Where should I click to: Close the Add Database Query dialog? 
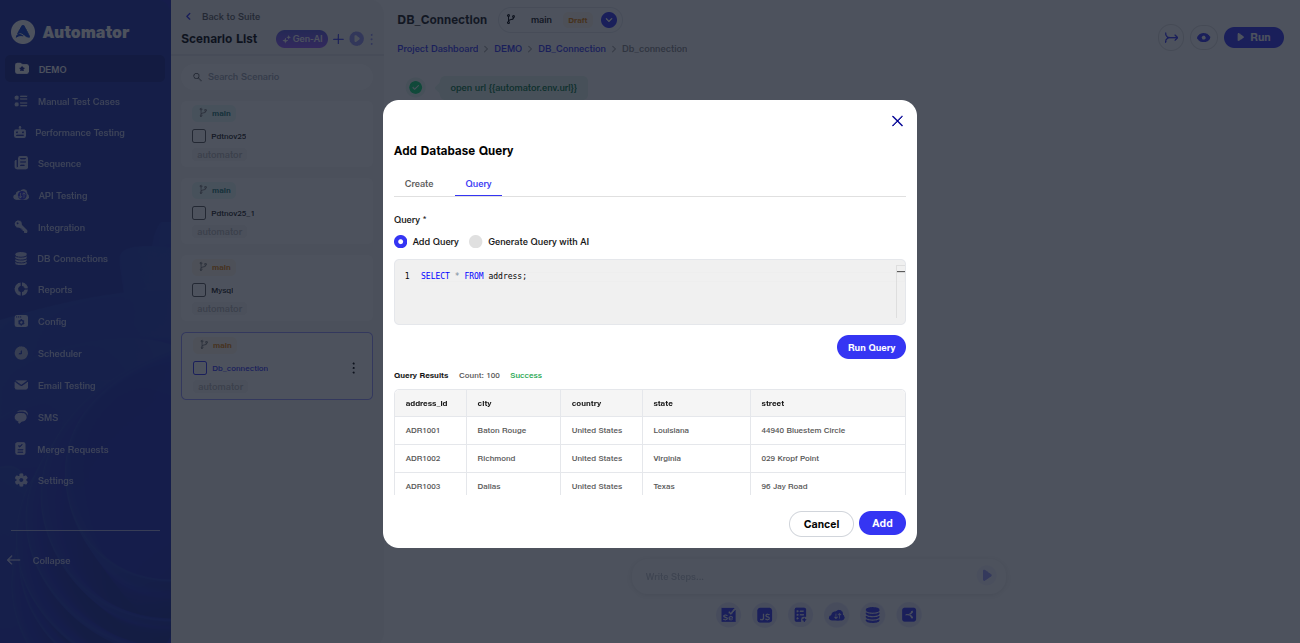coord(897,121)
